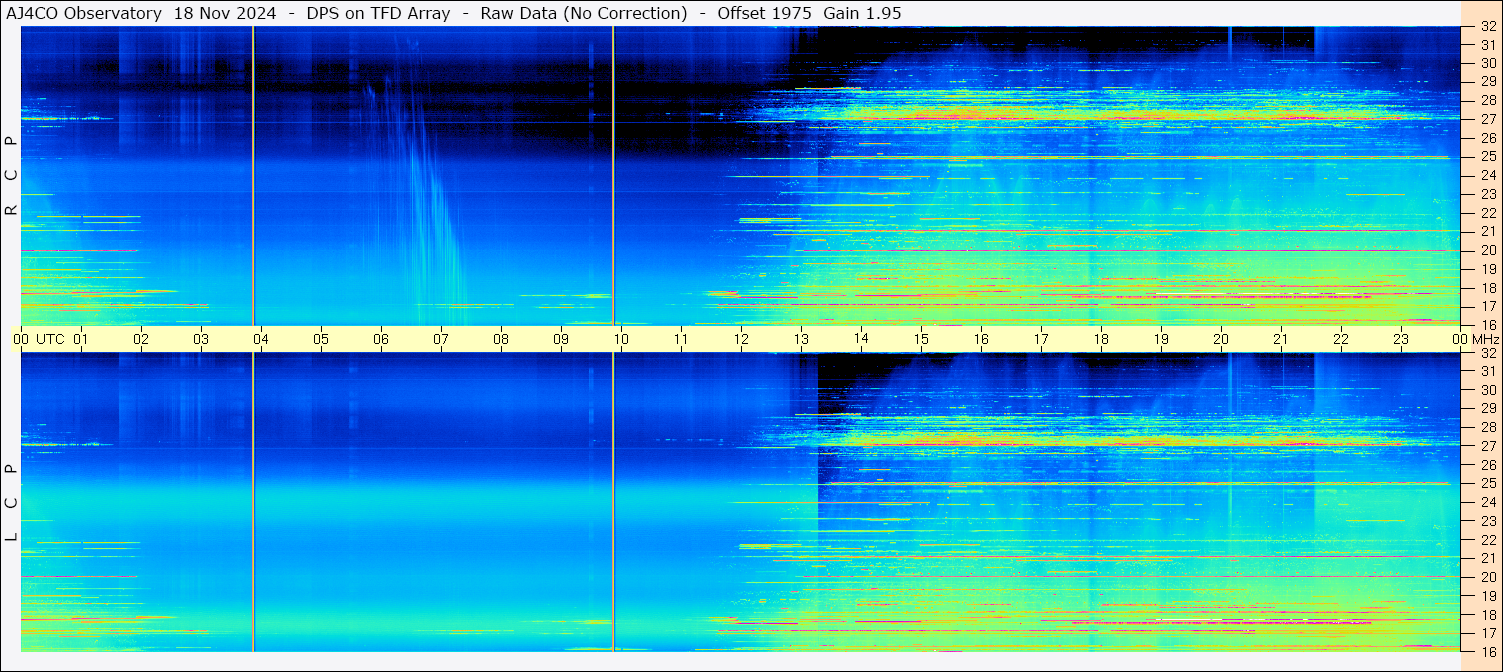Click the 23 MHz label of LCP panel

[x=1487, y=521]
